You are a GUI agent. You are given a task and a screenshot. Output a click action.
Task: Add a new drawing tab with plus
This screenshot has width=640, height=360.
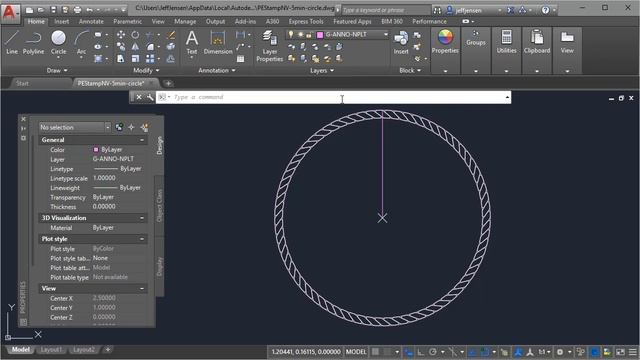[168, 83]
